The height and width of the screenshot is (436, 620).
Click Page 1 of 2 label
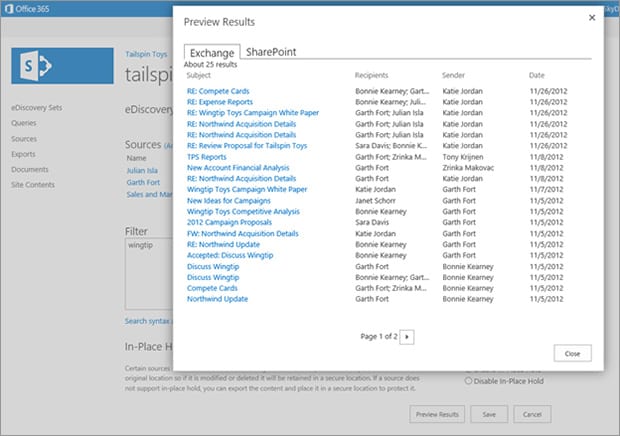[x=379, y=336]
